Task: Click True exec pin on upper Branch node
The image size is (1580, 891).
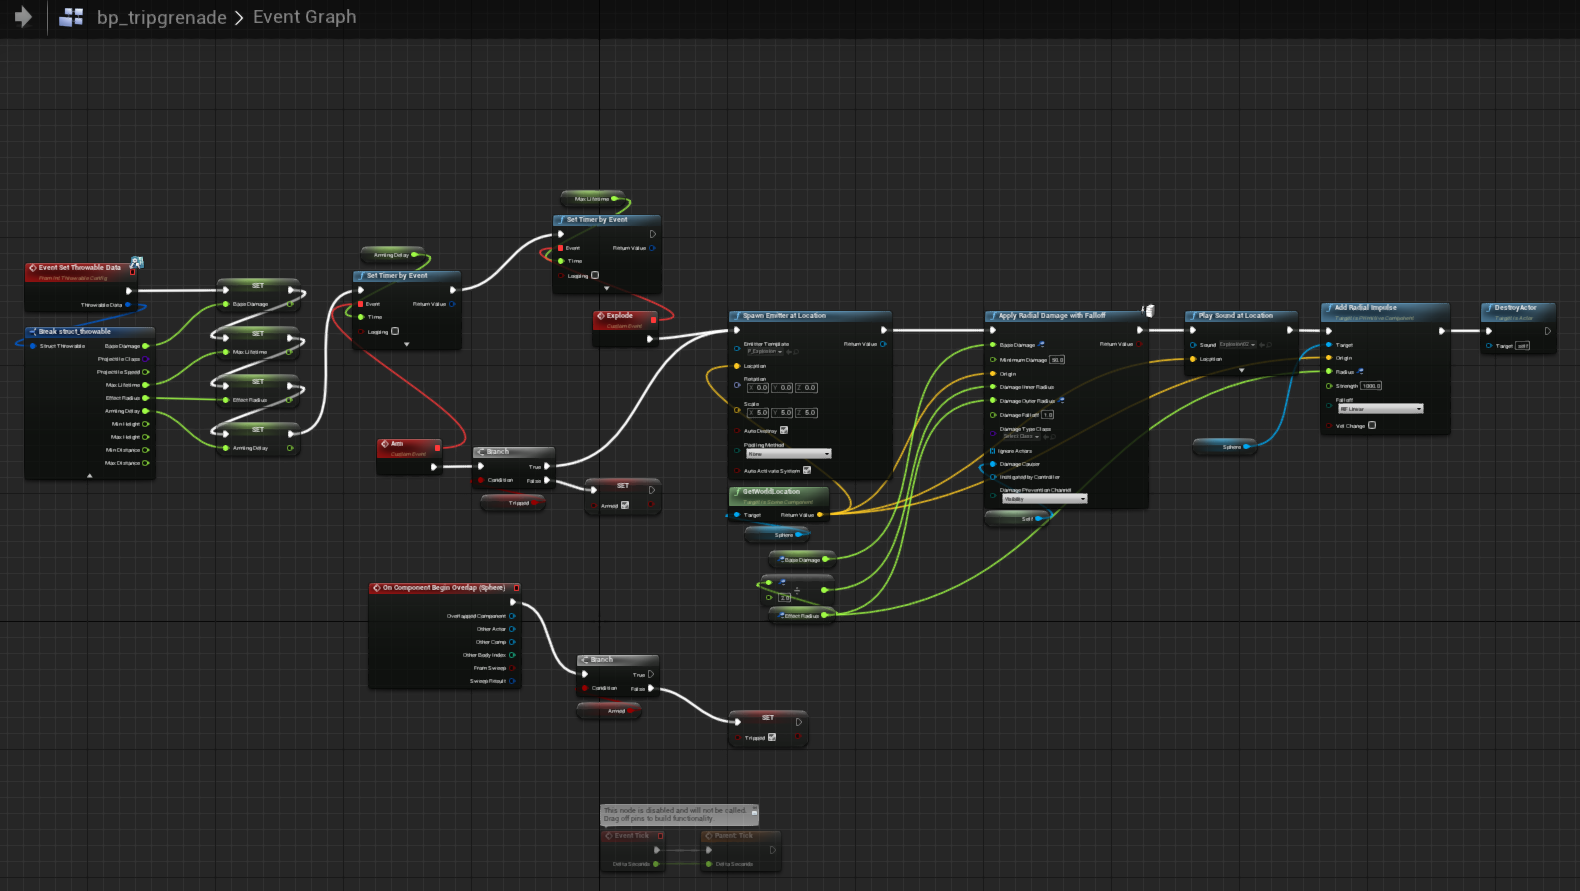Action: click(x=547, y=466)
